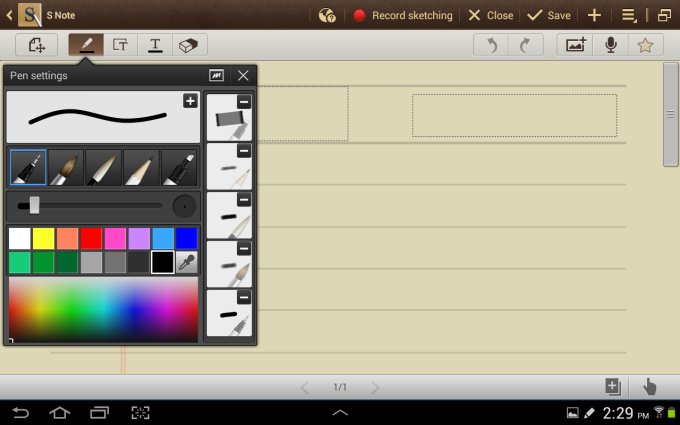Close the Pen settings panel
The height and width of the screenshot is (425, 680).
tap(243, 75)
